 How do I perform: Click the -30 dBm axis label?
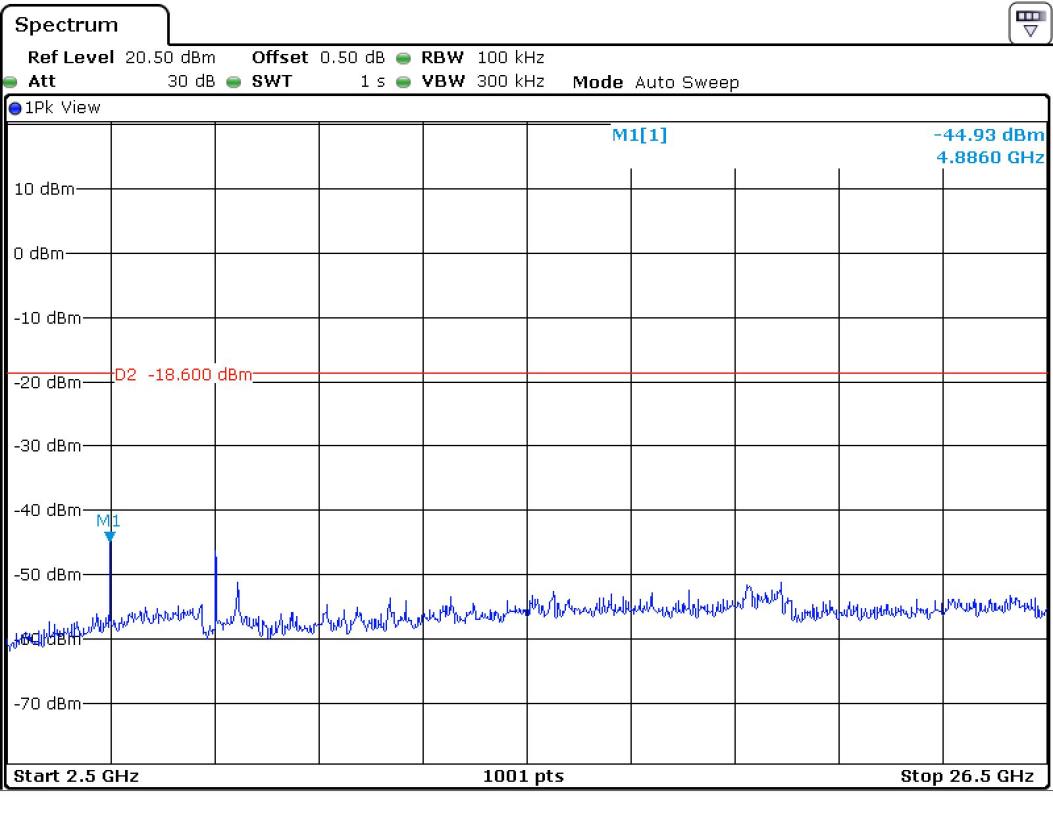coord(47,446)
